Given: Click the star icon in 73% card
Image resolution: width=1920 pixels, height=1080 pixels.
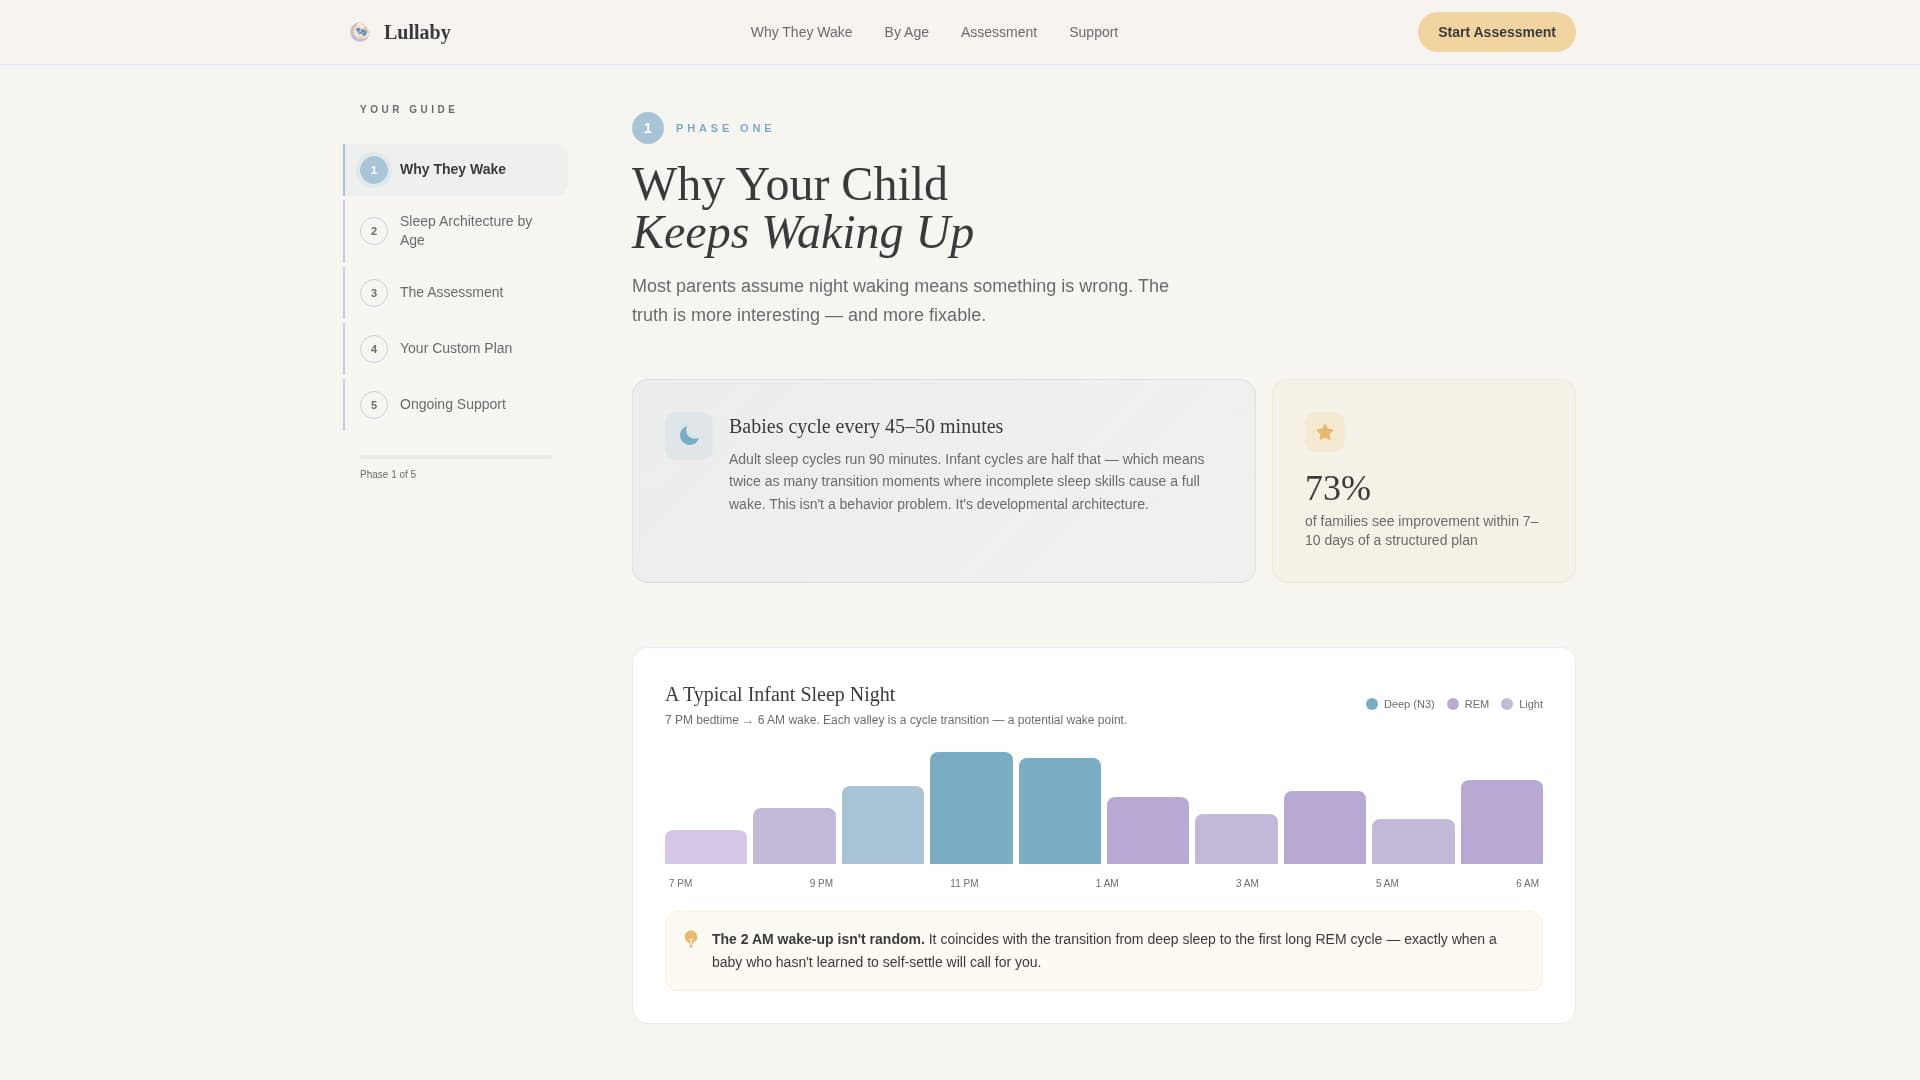Looking at the screenshot, I should tap(1325, 432).
